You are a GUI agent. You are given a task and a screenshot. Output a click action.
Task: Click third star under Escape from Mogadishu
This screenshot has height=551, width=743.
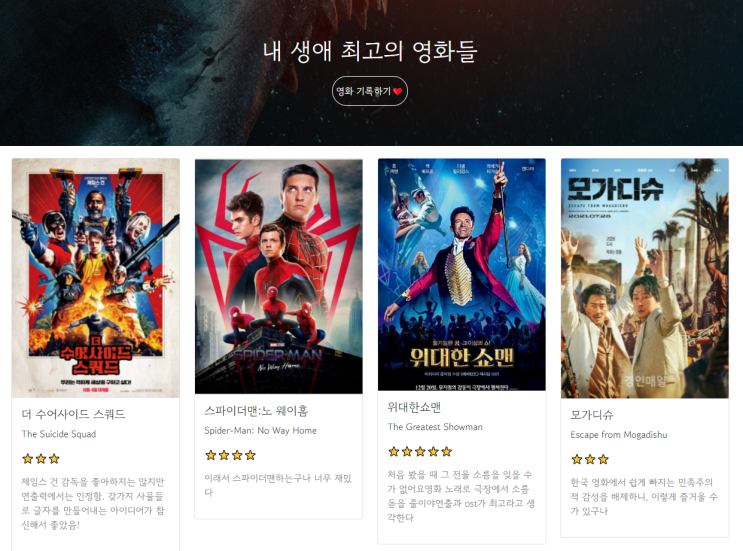point(603,459)
